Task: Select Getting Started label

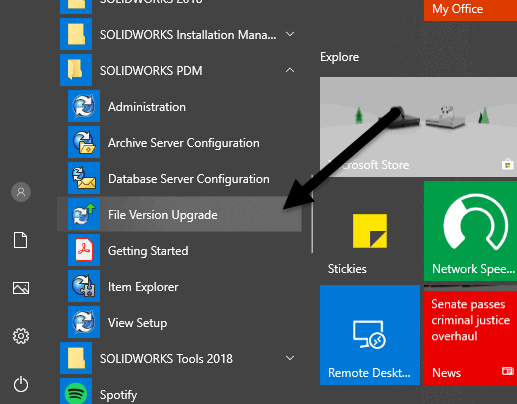Action: click(148, 251)
